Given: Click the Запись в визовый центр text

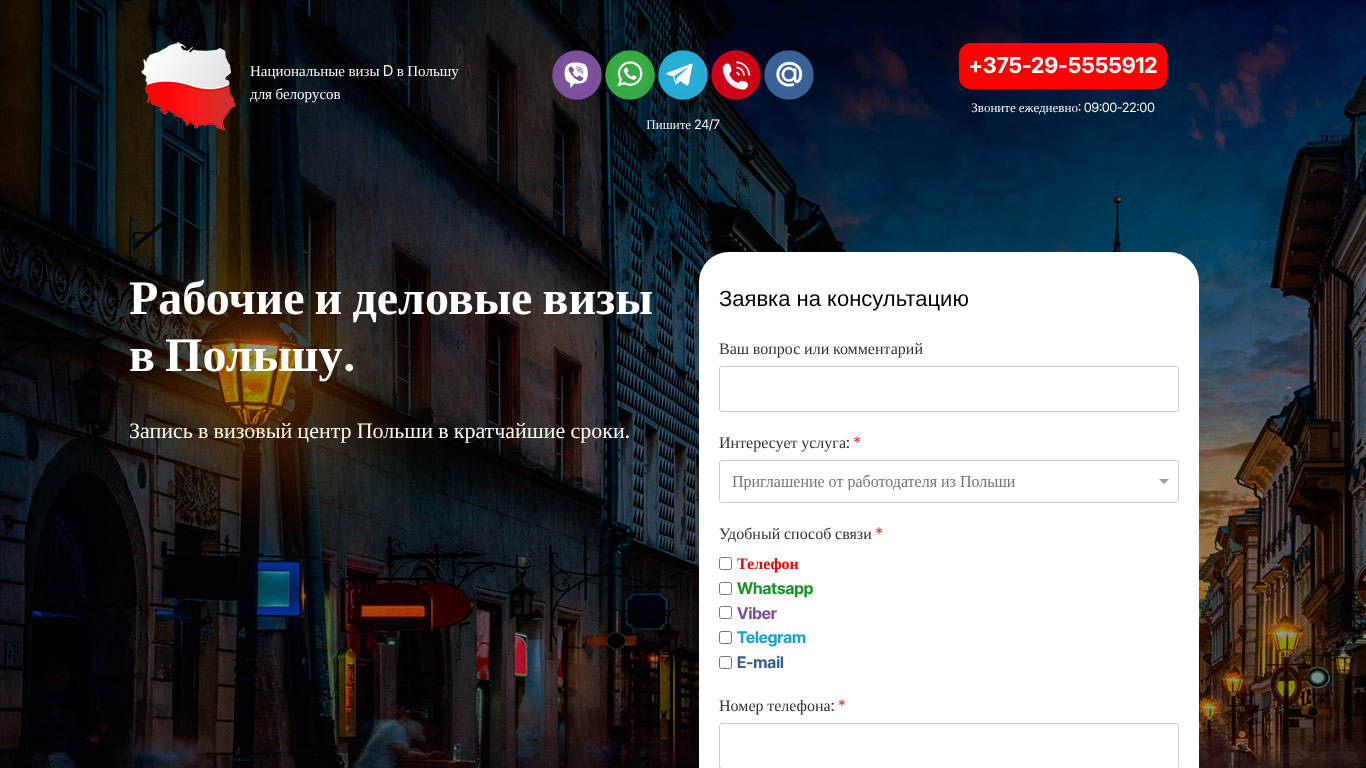Looking at the screenshot, I should 380,432.
